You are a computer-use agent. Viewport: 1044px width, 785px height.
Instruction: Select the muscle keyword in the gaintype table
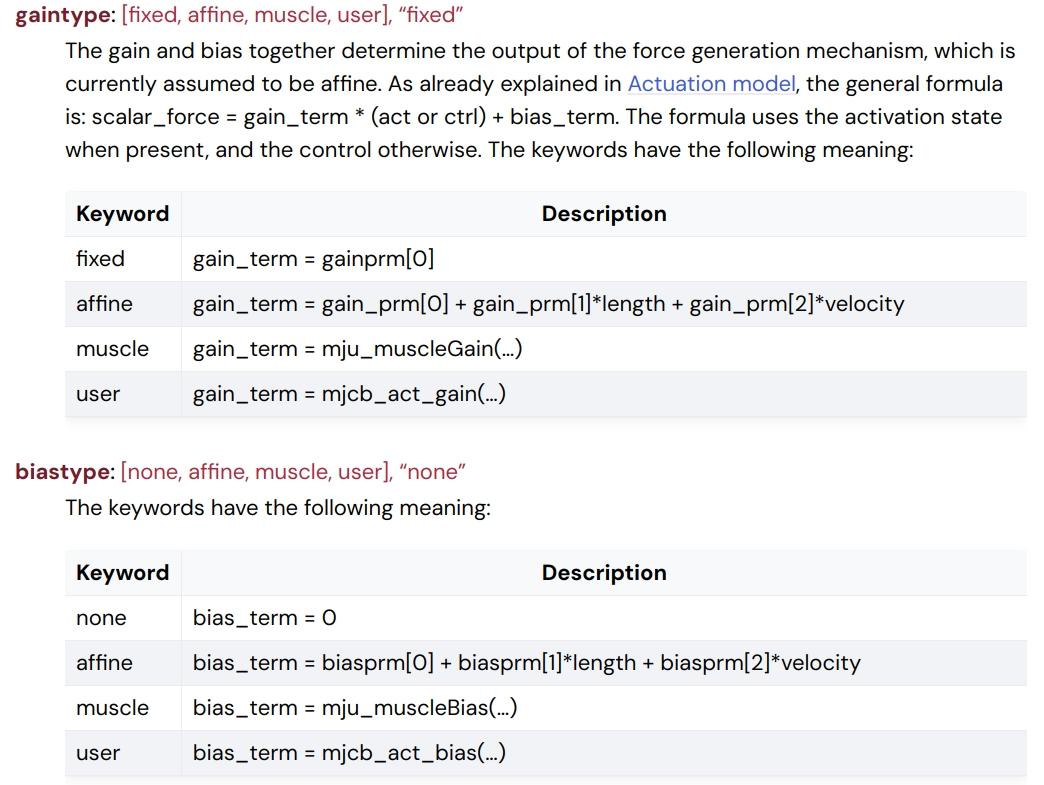pos(112,349)
